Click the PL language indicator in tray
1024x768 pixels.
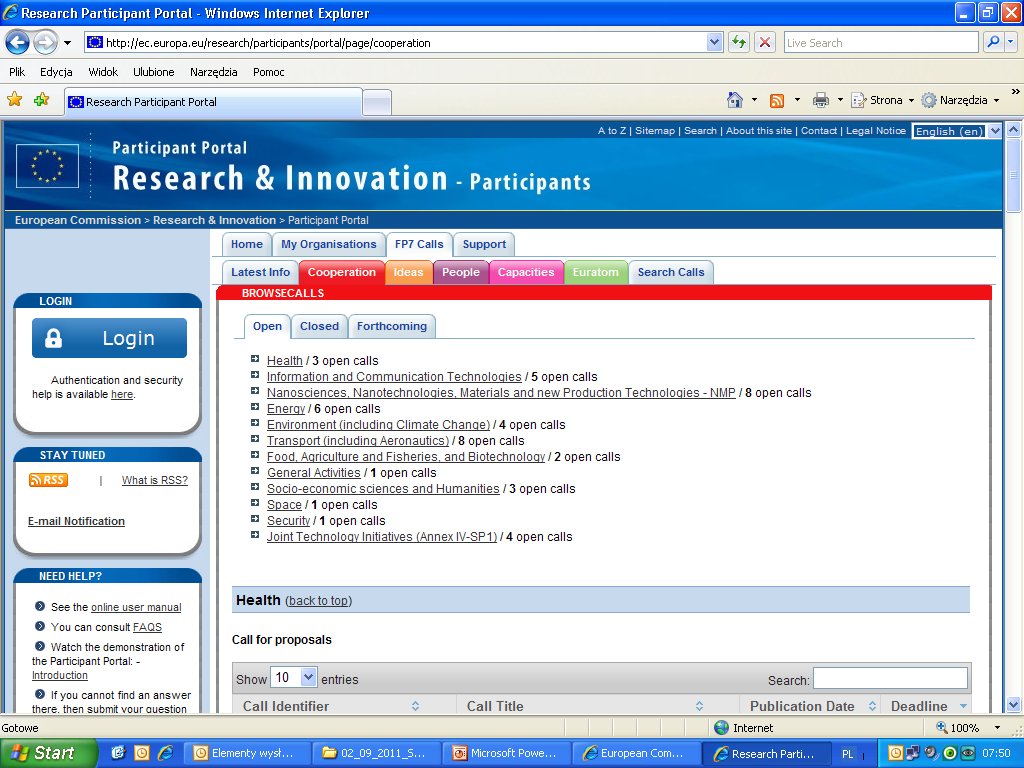click(x=847, y=754)
